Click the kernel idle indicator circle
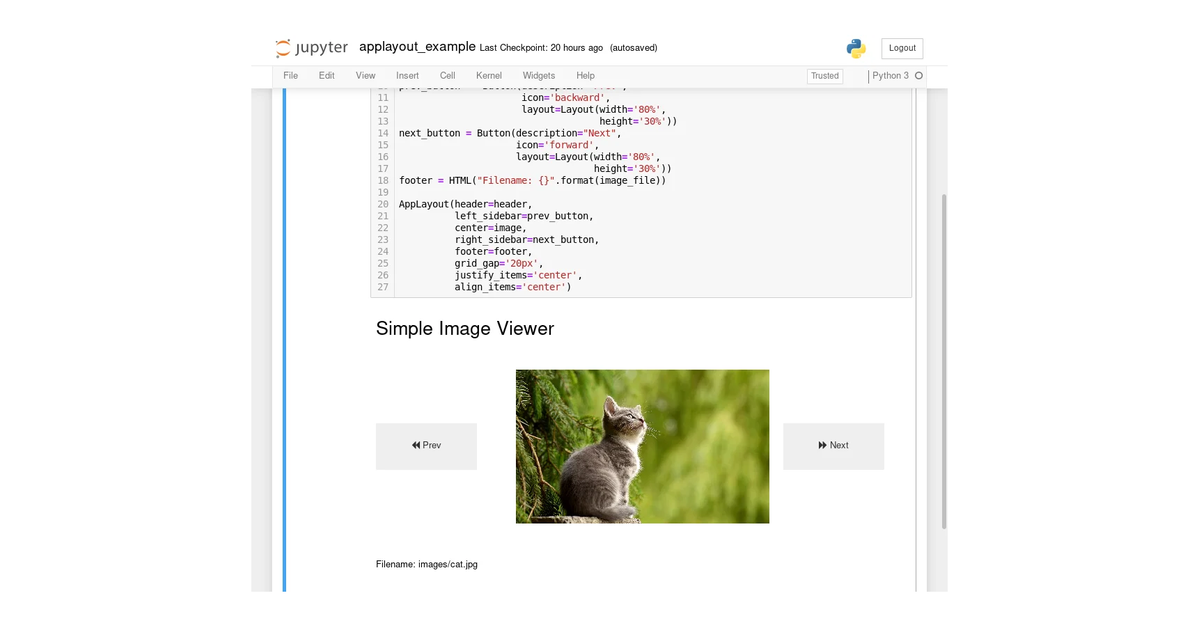Image resolution: width=1200 pixels, height=630 pixels. click(x=919, y=76)
